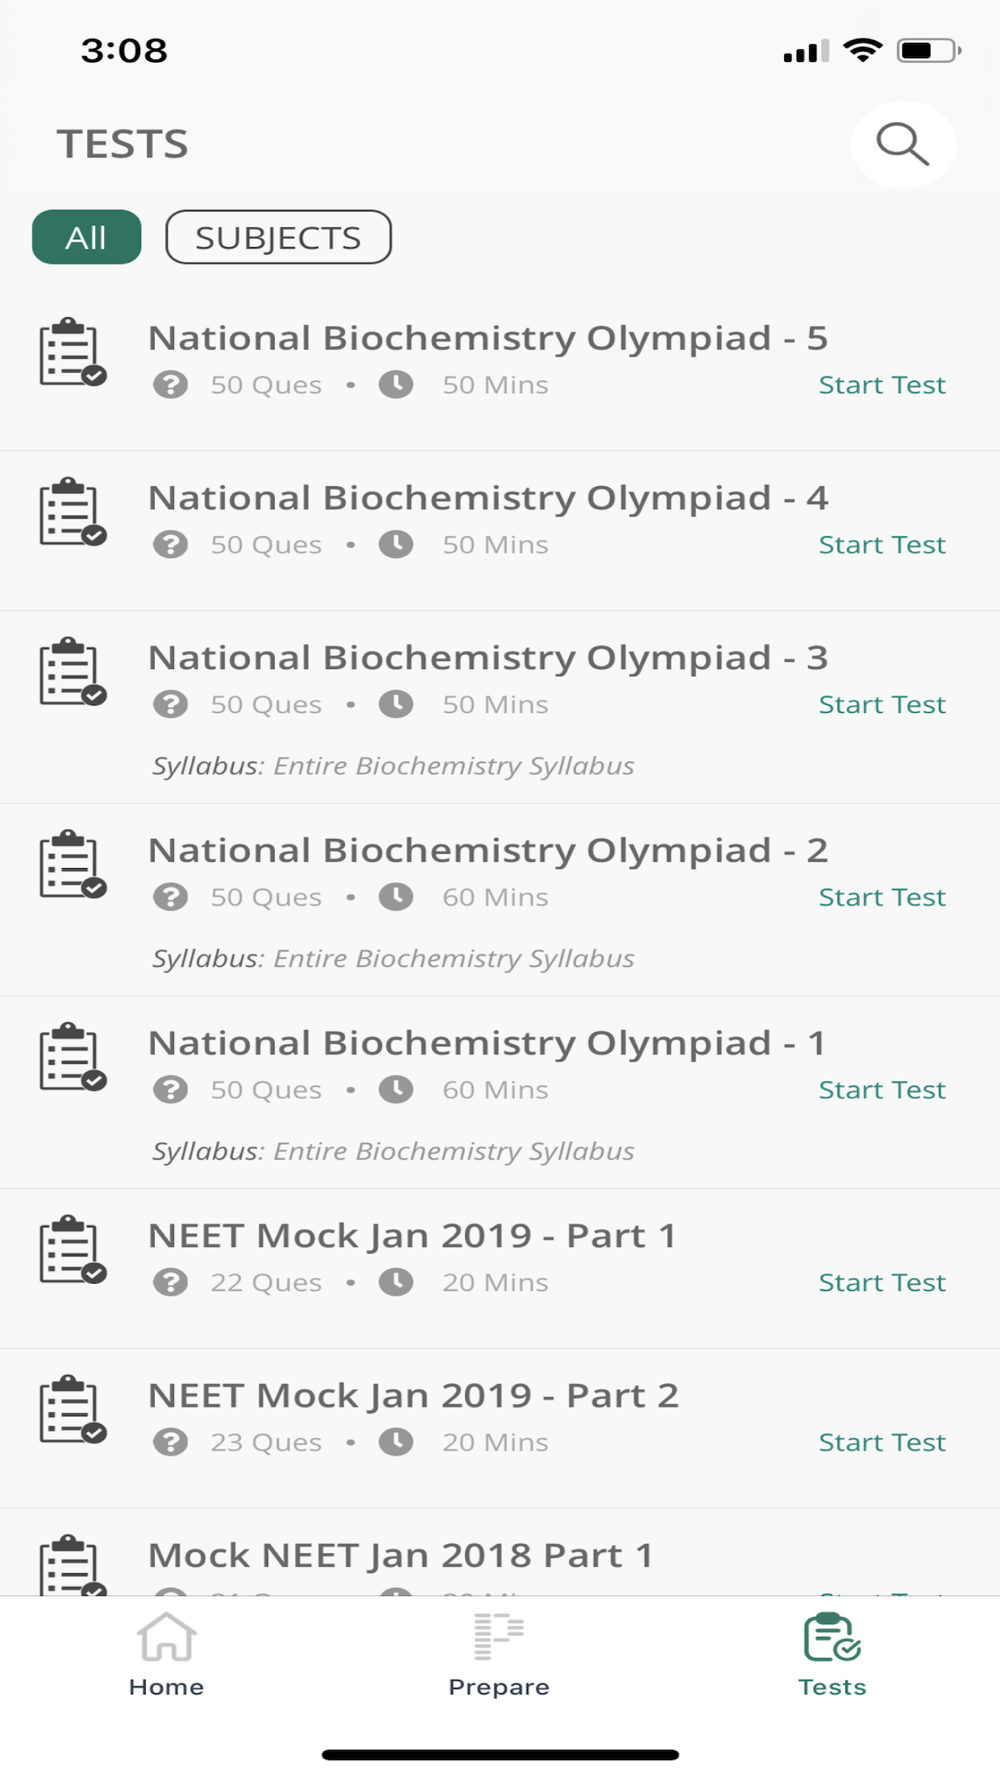1000x1778 pixels.
Task: Start Test for NEET Mock Jan 2019 - Part 2
Action: (881, 1442)
